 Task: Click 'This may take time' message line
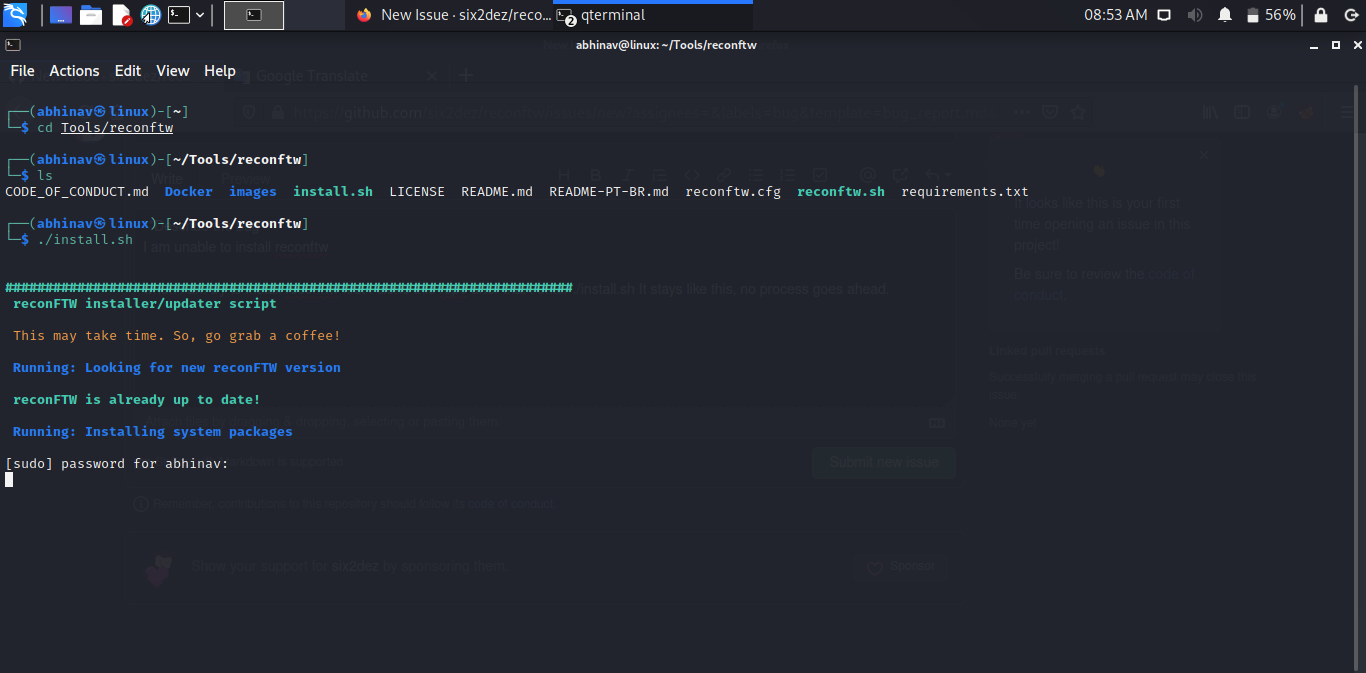click(x=177, y=336)
